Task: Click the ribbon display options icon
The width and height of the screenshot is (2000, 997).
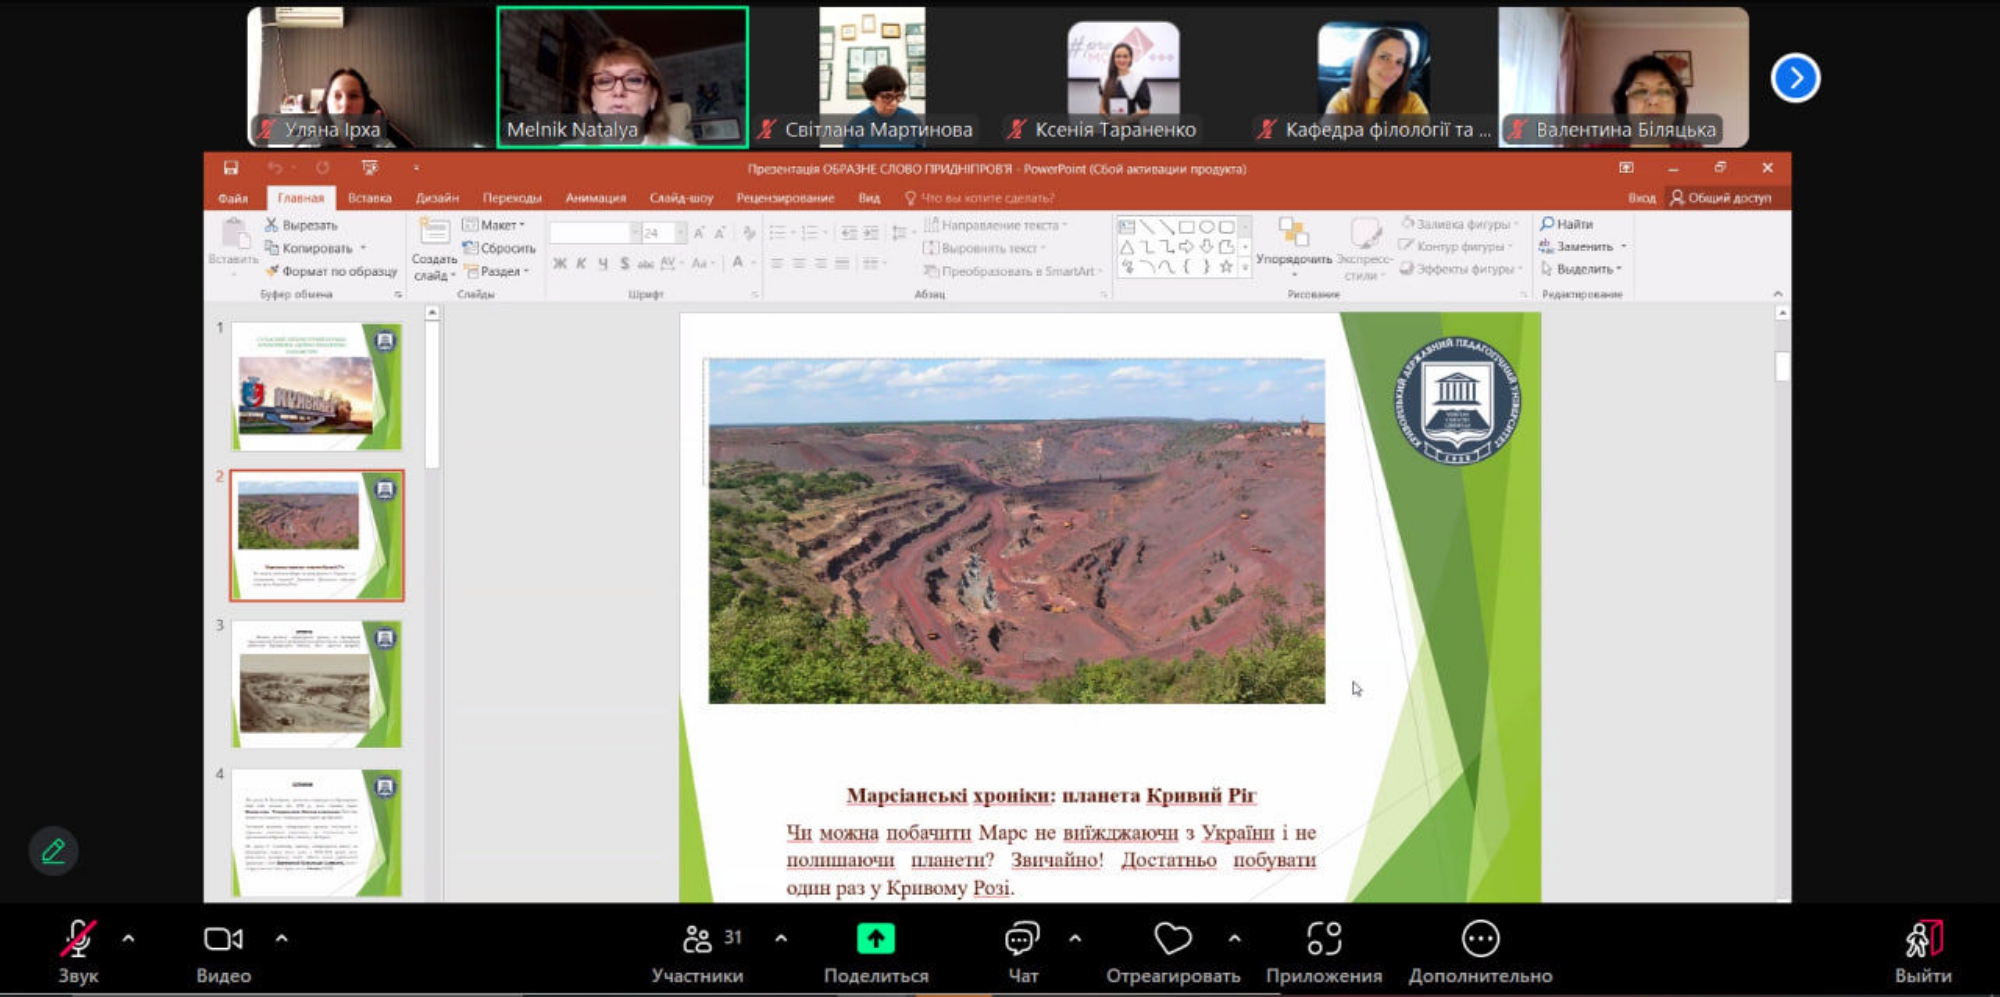Action: 1626,168
